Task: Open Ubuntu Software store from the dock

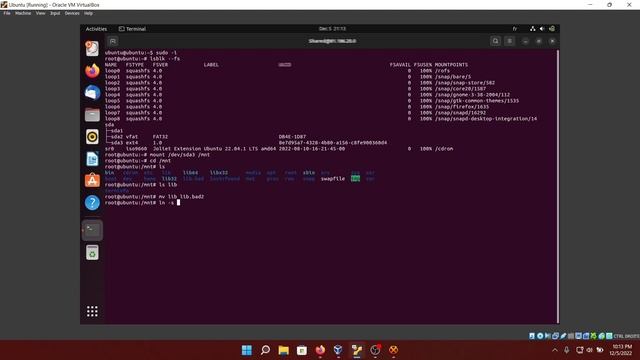Action: pos(92,180)
